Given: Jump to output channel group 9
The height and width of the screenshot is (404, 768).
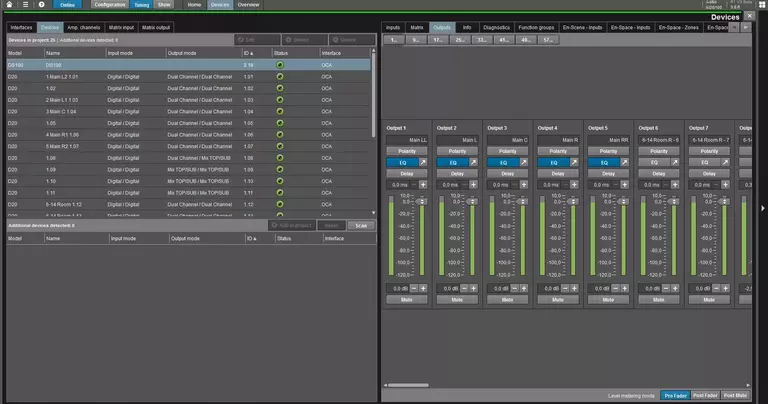Looking at the screenshot, I should coord(415,40).
